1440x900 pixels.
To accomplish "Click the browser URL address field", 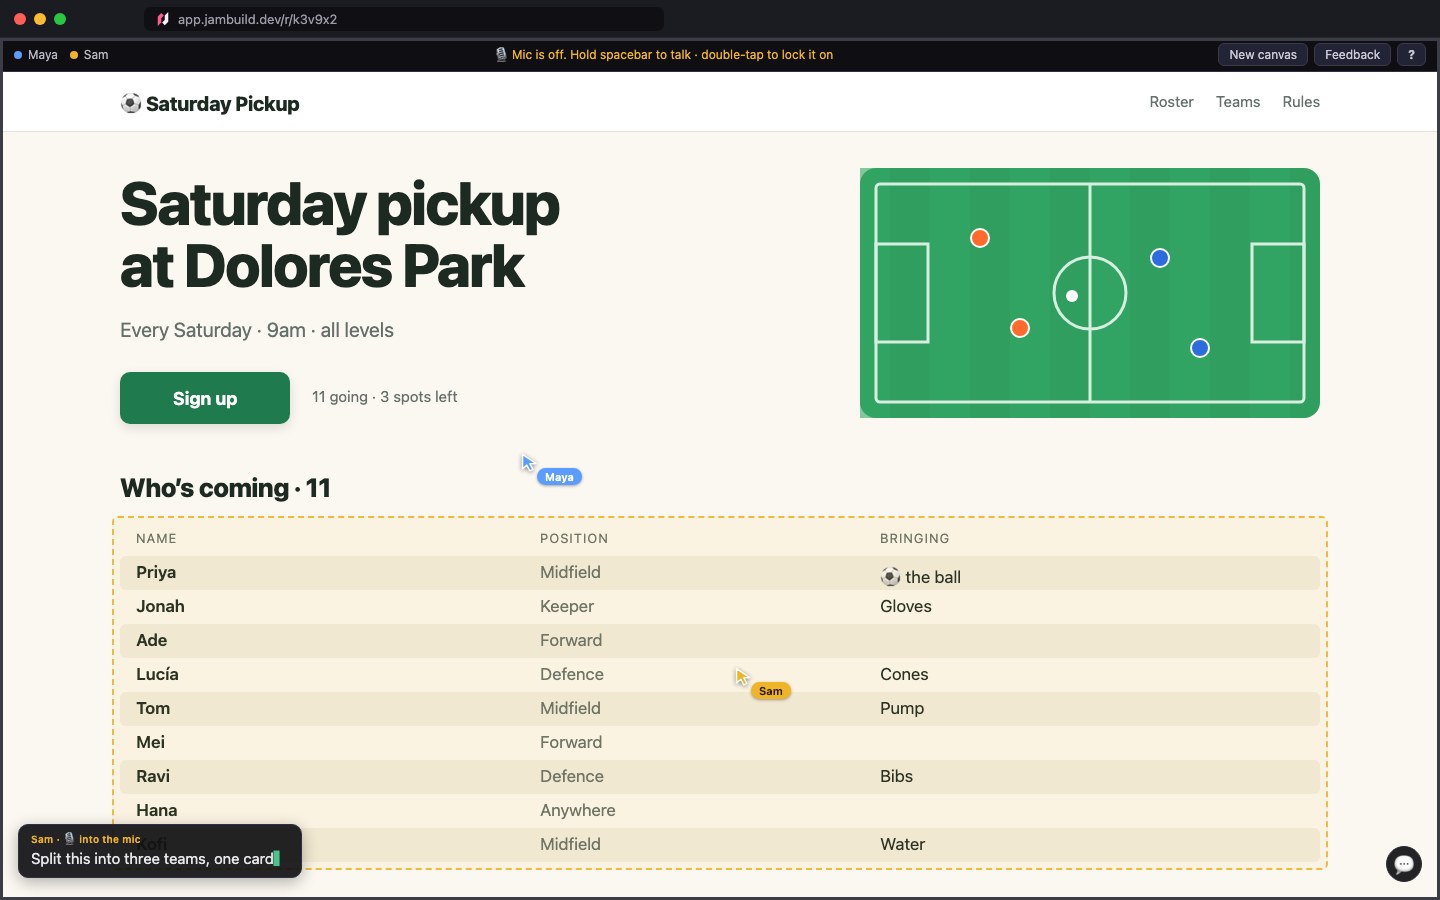I will point(404,19).
